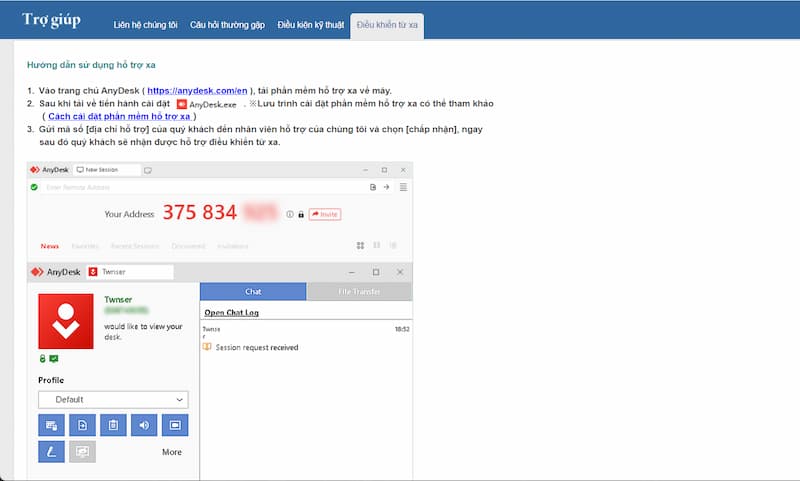Toggle keyboard and mouse control permission

51,425
